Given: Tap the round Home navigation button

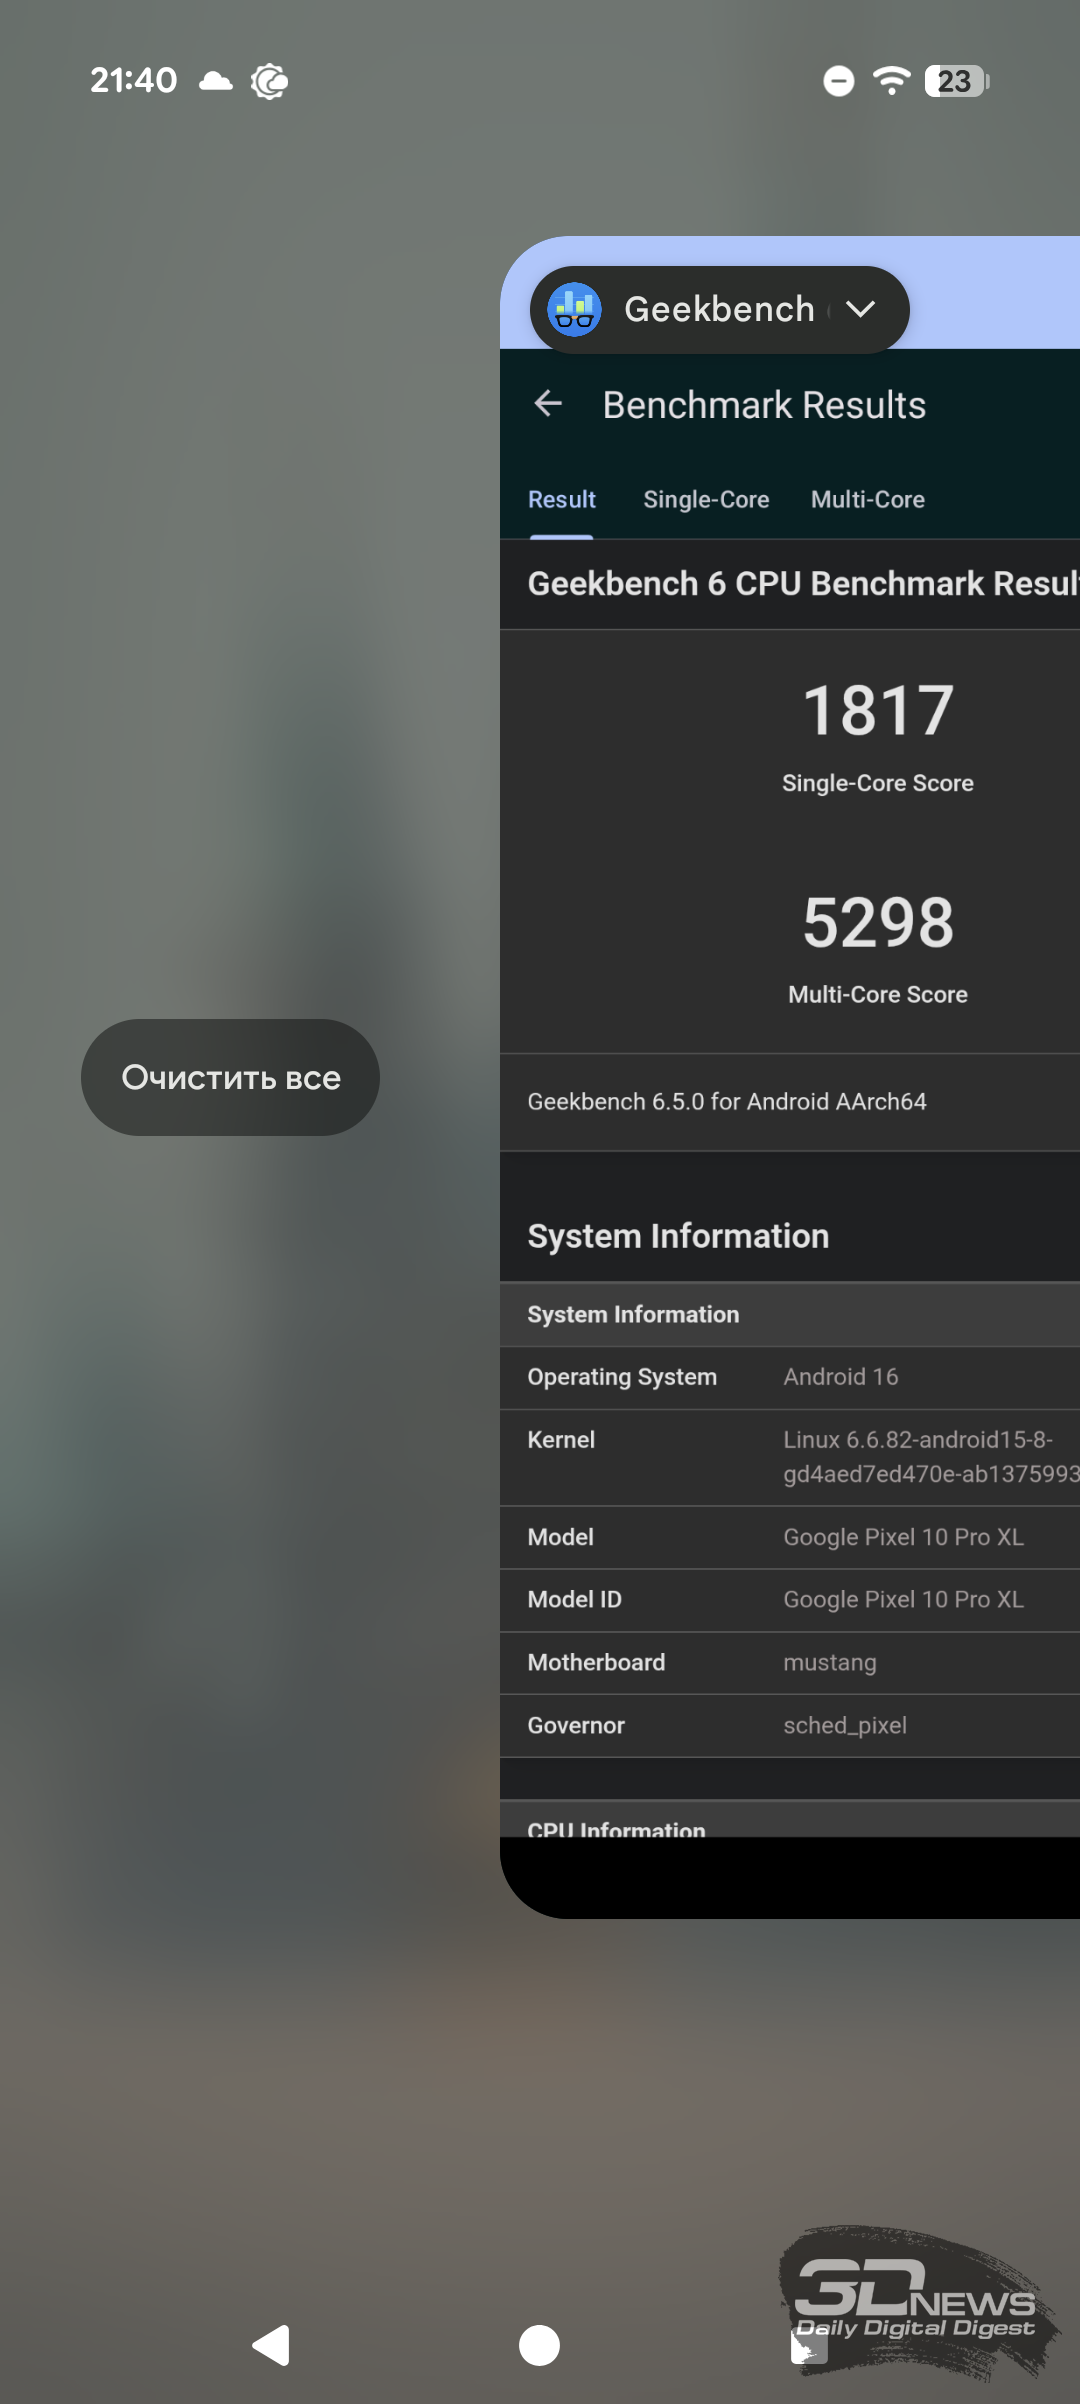Looking at the screenshot, I should point(539,2345).
